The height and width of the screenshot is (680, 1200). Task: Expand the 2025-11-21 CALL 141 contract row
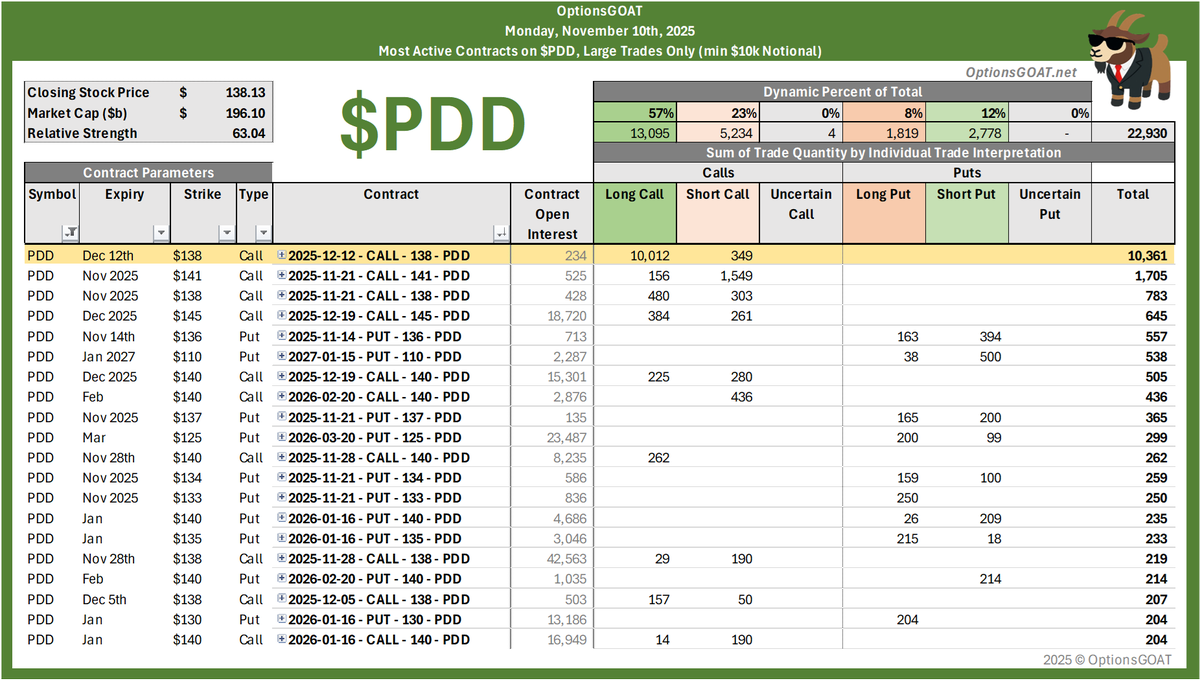pyautogui.click(x=282, y=276)
